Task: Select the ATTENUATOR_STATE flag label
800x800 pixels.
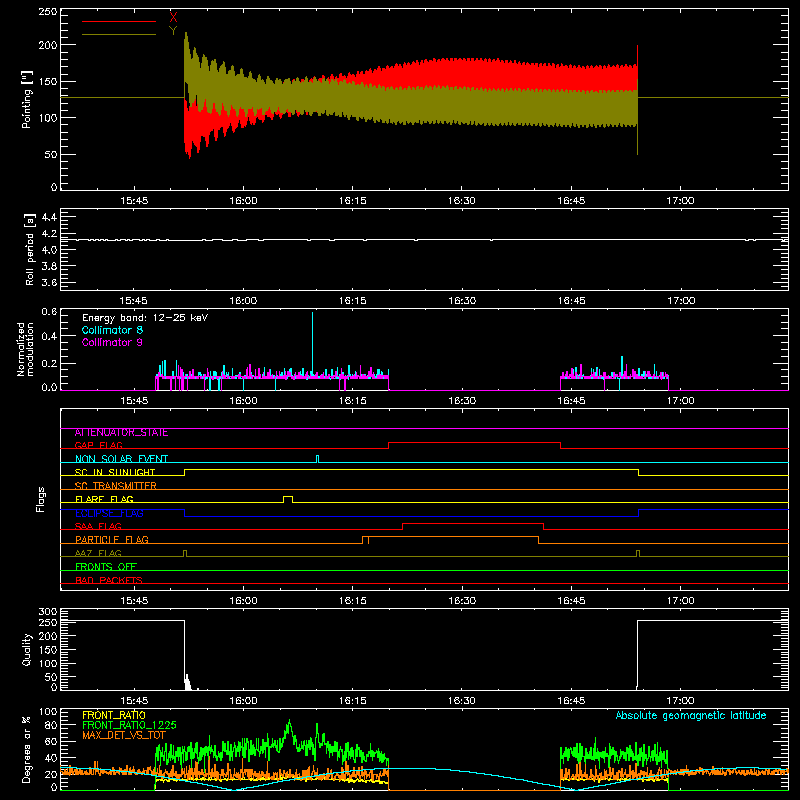Action: (121, 433)
